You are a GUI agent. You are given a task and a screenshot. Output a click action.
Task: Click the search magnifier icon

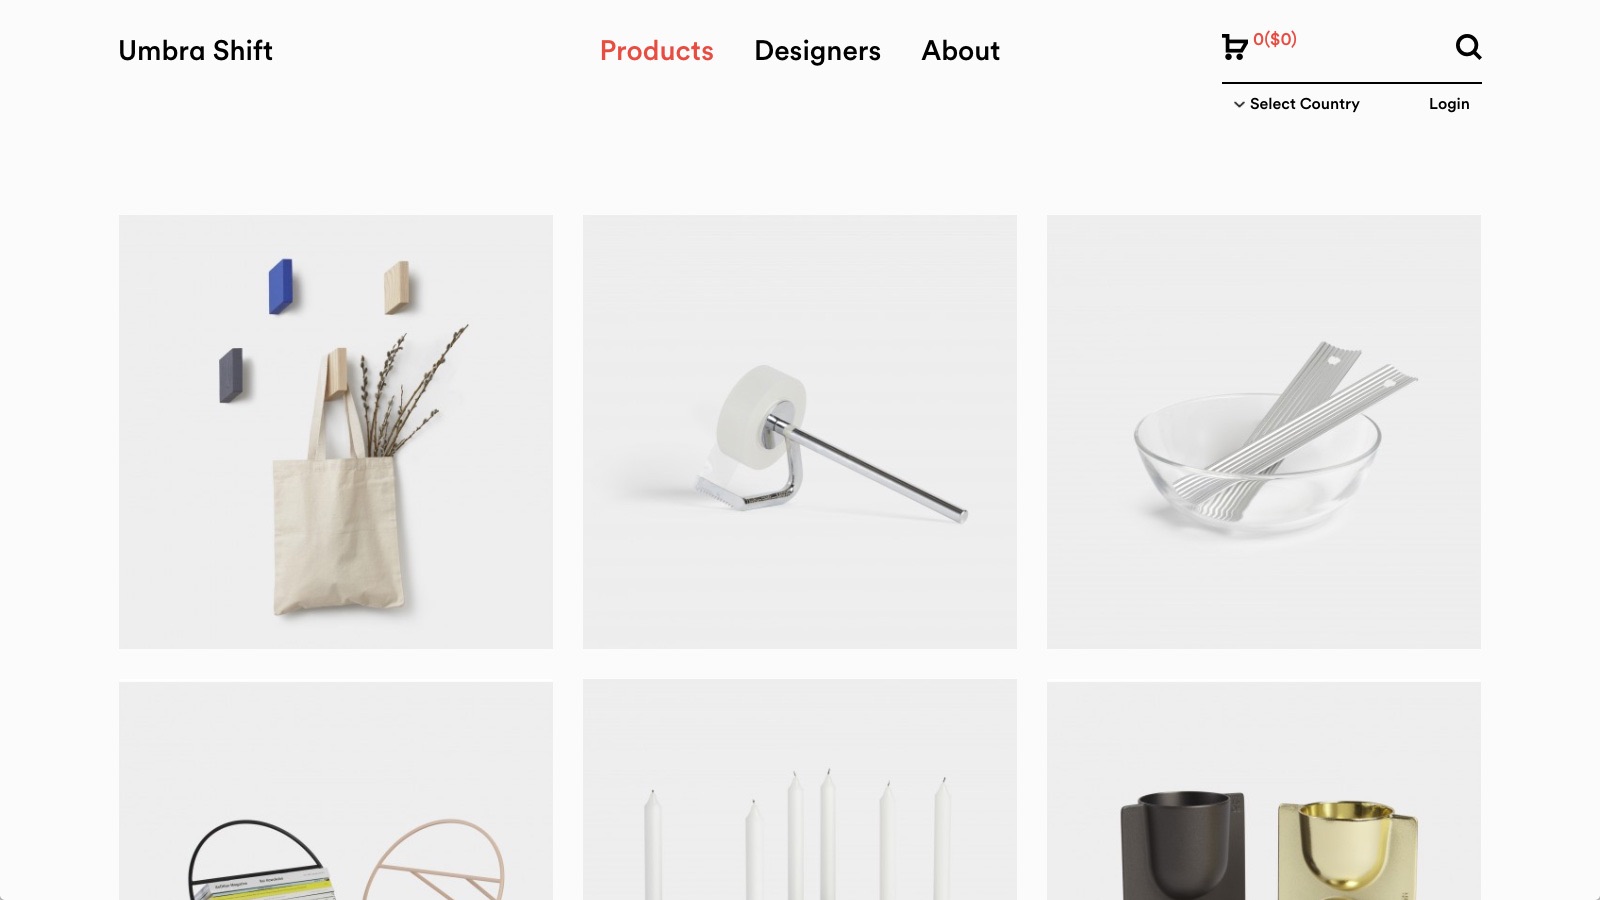click(x=1468, y=47)
